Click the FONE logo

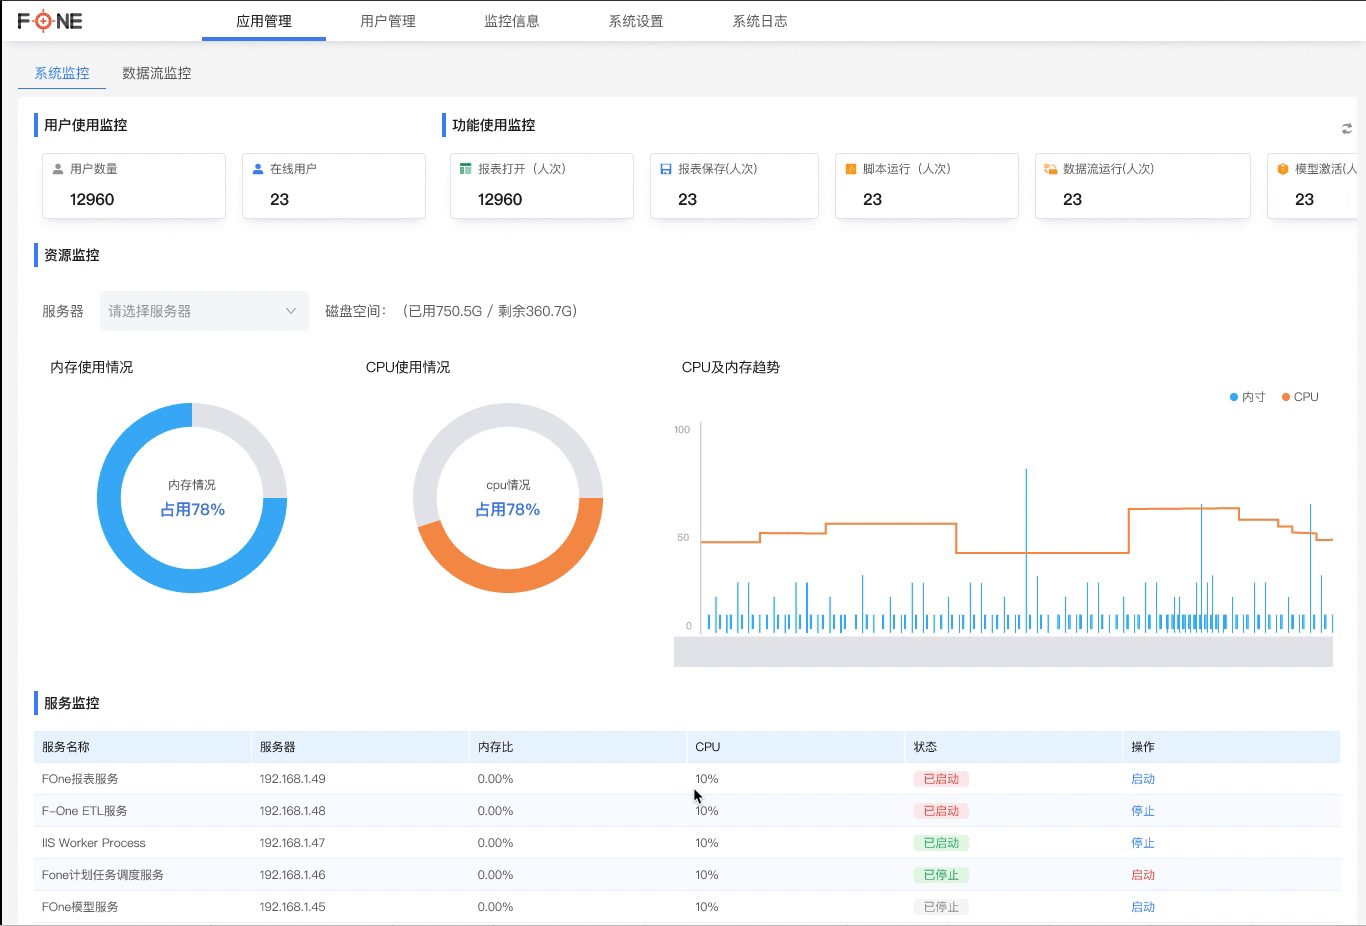50,21
